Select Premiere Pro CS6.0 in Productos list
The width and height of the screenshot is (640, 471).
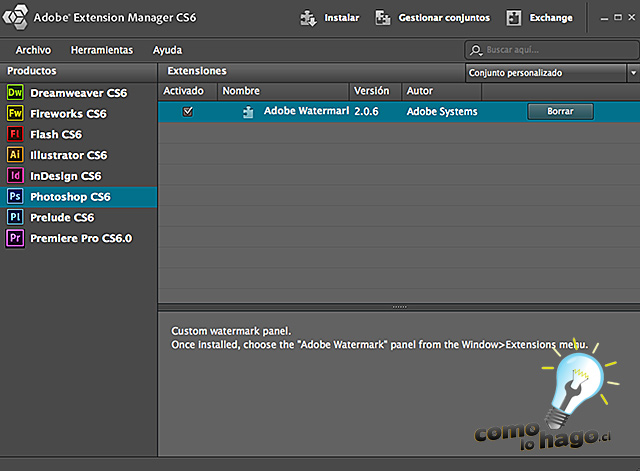click(x=78, y=239)
